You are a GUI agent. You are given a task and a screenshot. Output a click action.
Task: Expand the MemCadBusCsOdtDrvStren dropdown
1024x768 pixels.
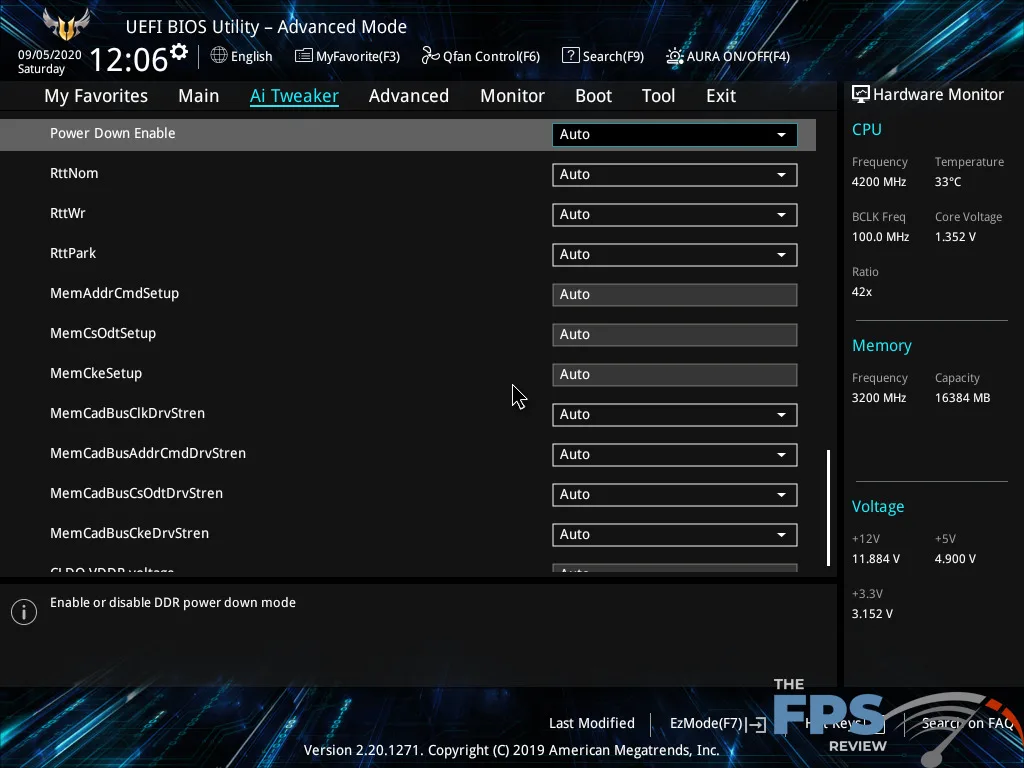pyautogui.click(x=675, y=494)
